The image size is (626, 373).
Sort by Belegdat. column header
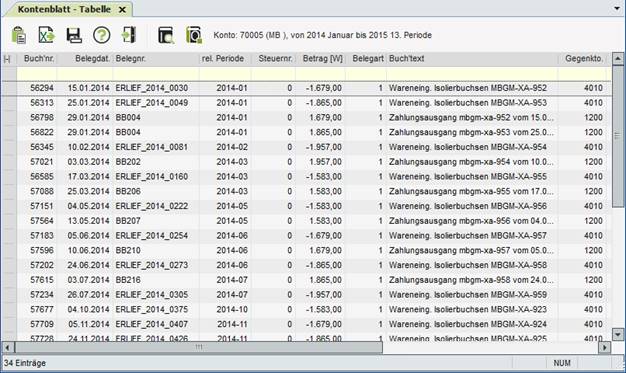tap(92, 59)
